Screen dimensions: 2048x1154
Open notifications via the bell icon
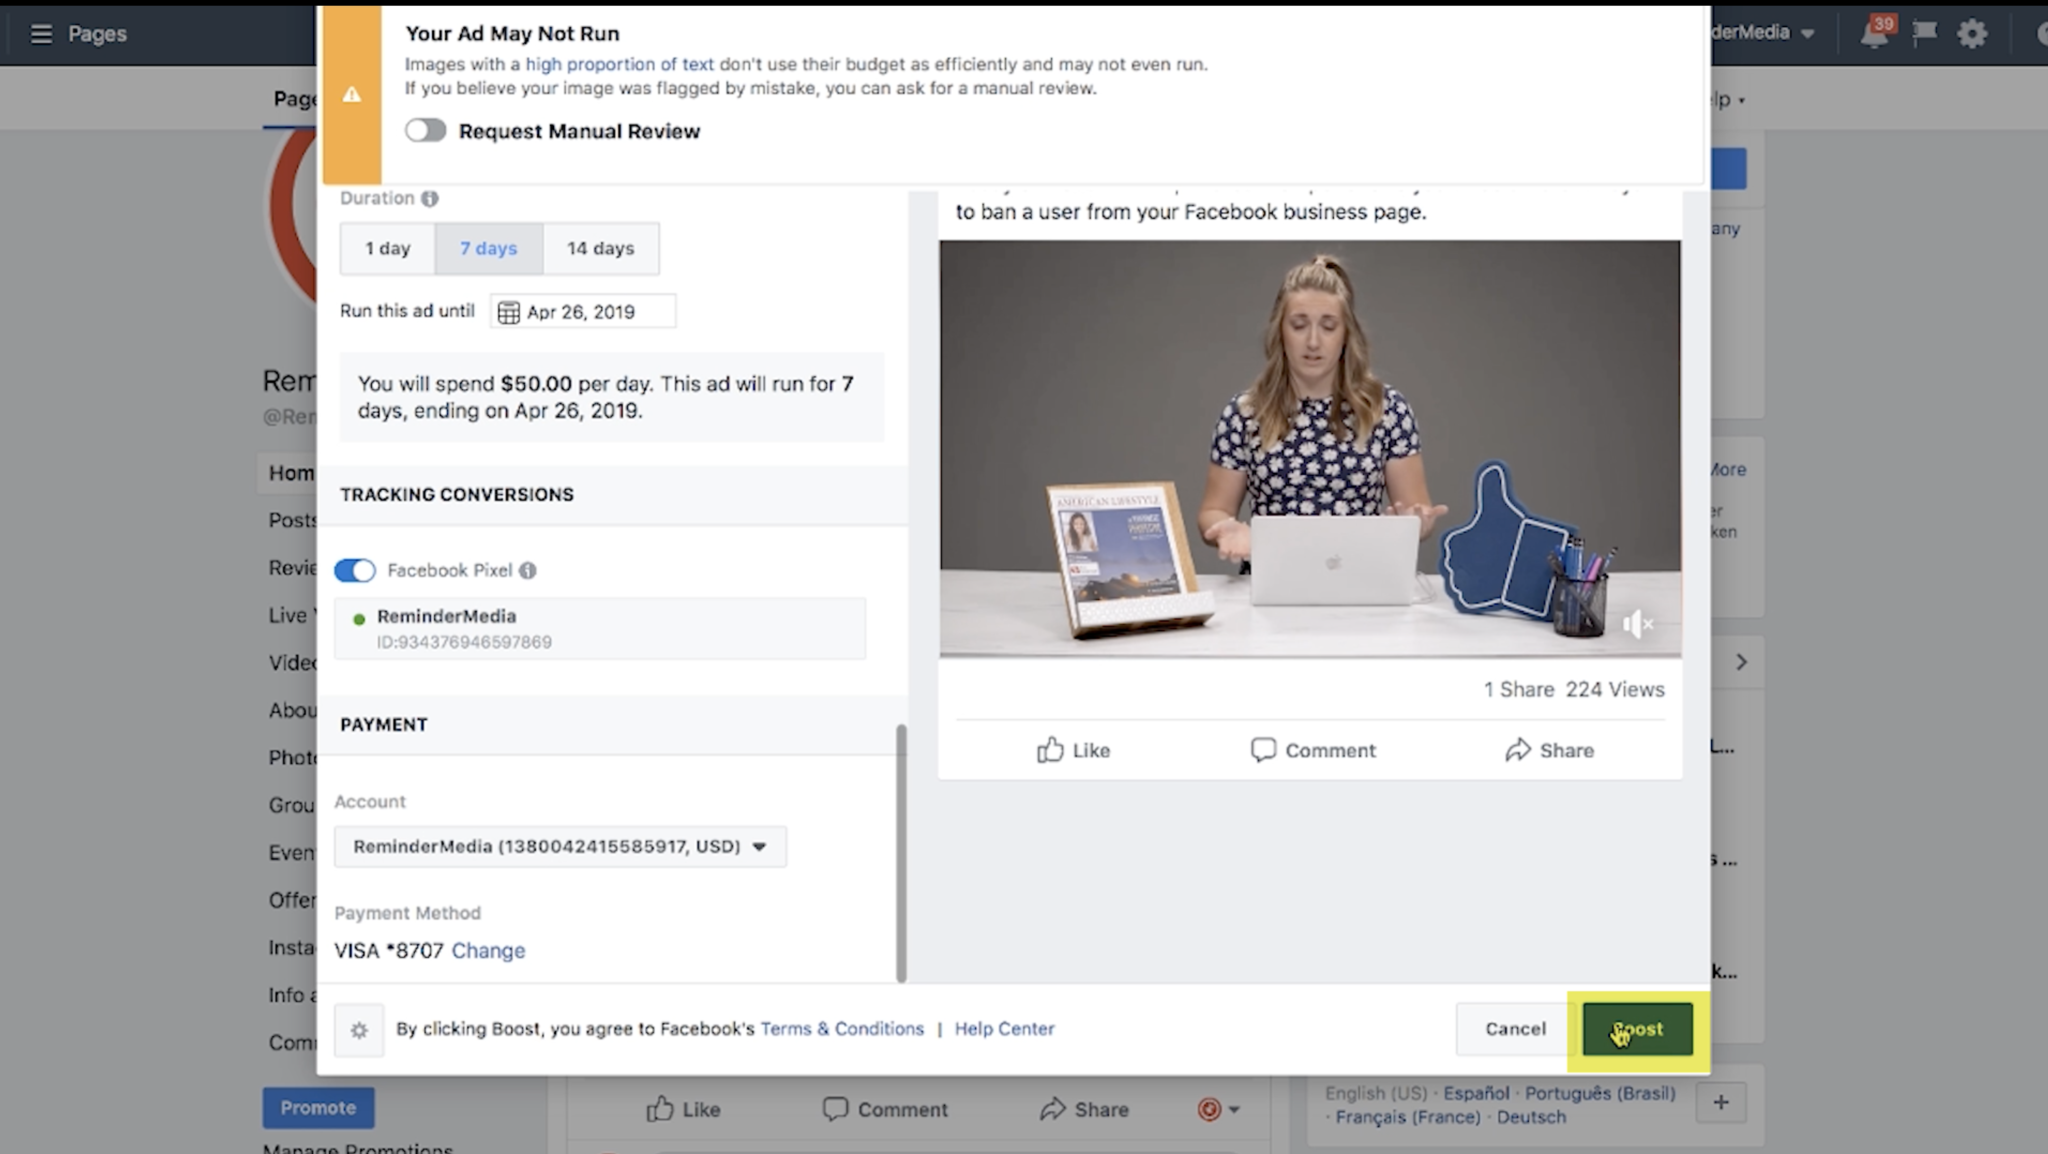[x=1875, y=33]
